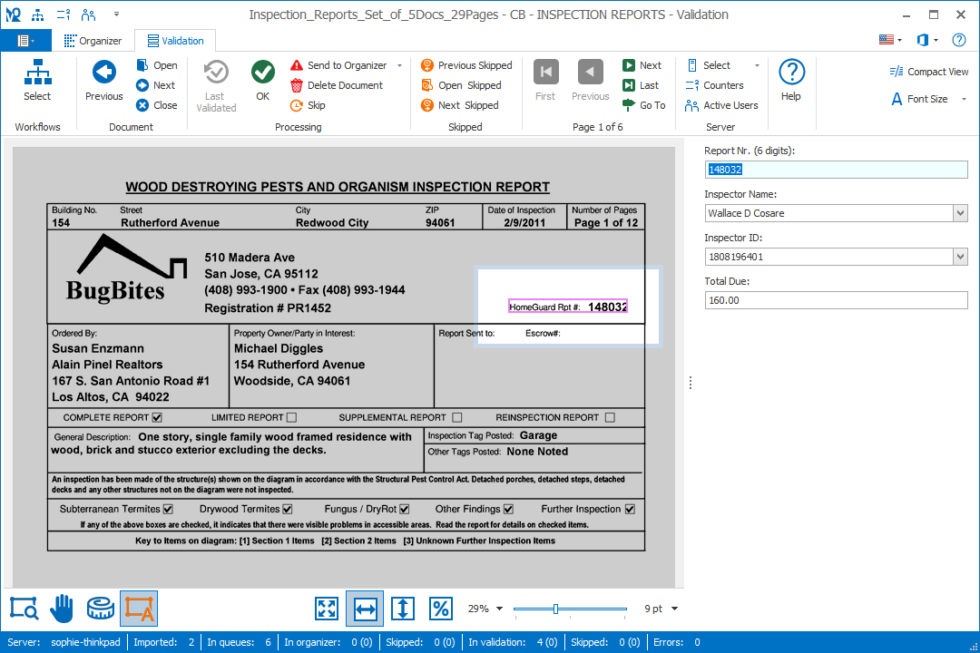Viewport: 980px width, 653px height.
Task: Adjust the zoom slider handle
Action: tap(556, 609)
